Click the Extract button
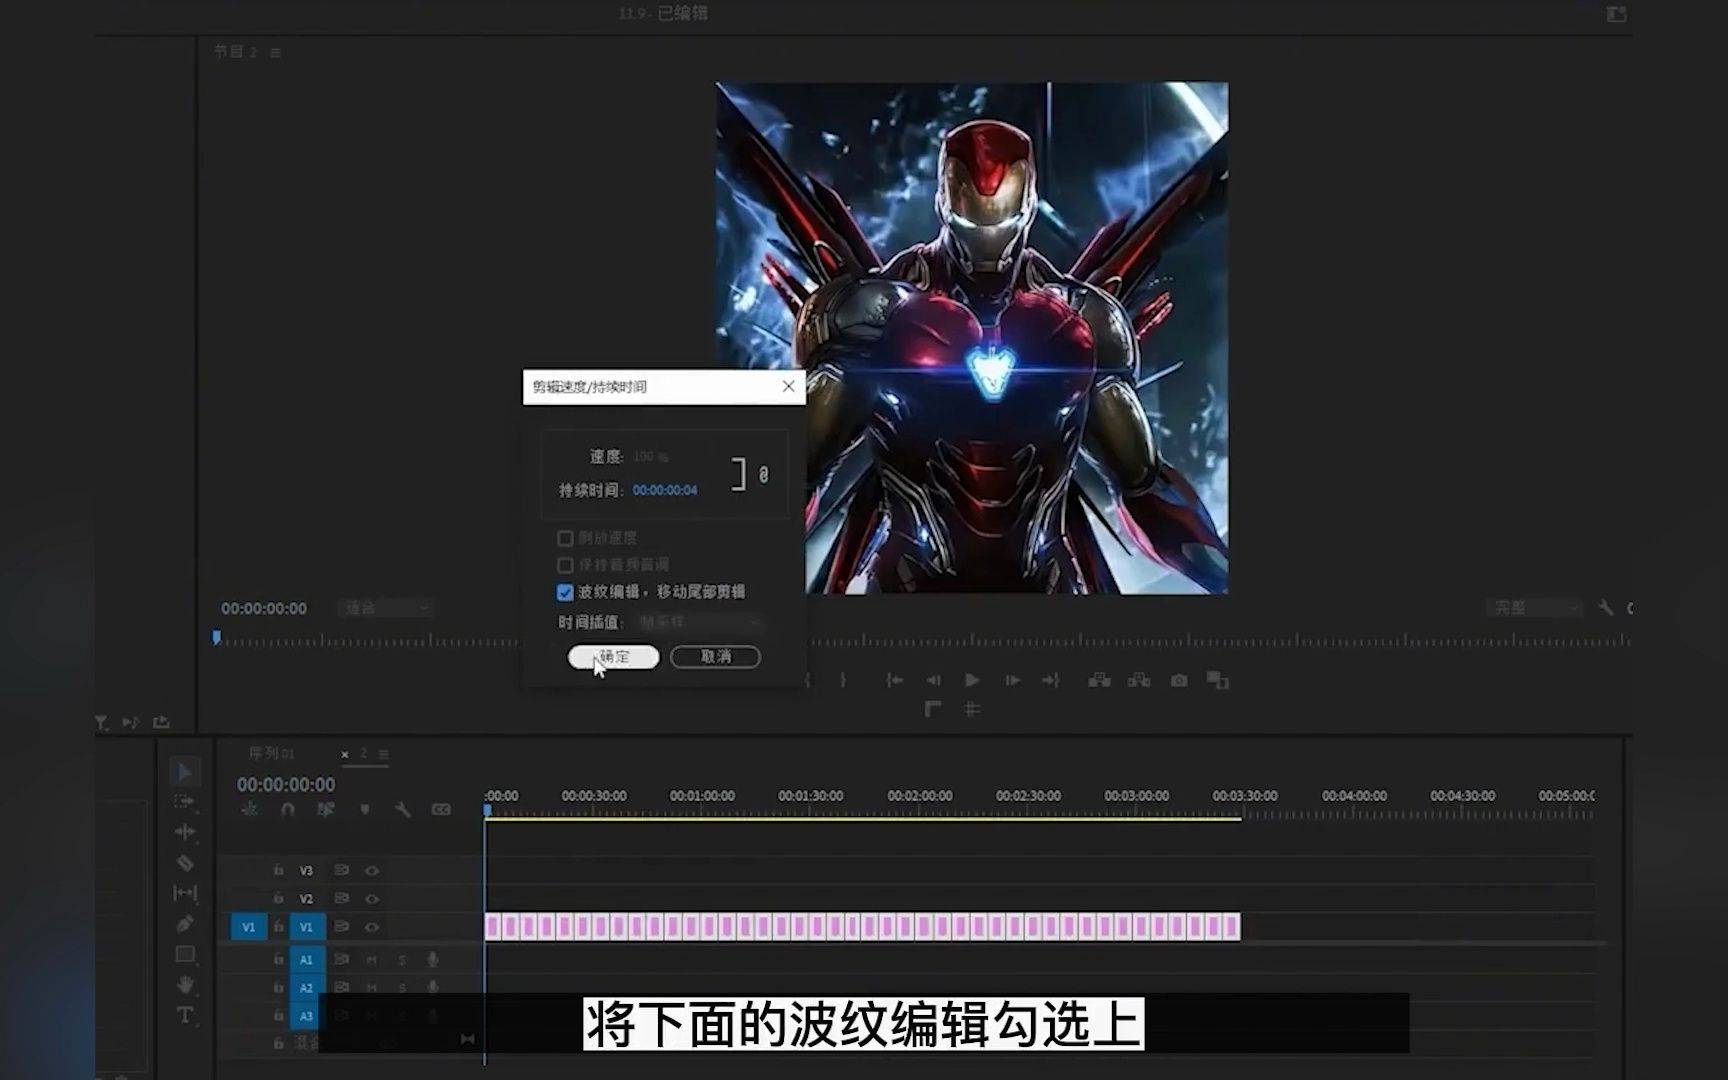 [x=1139, y=680]
